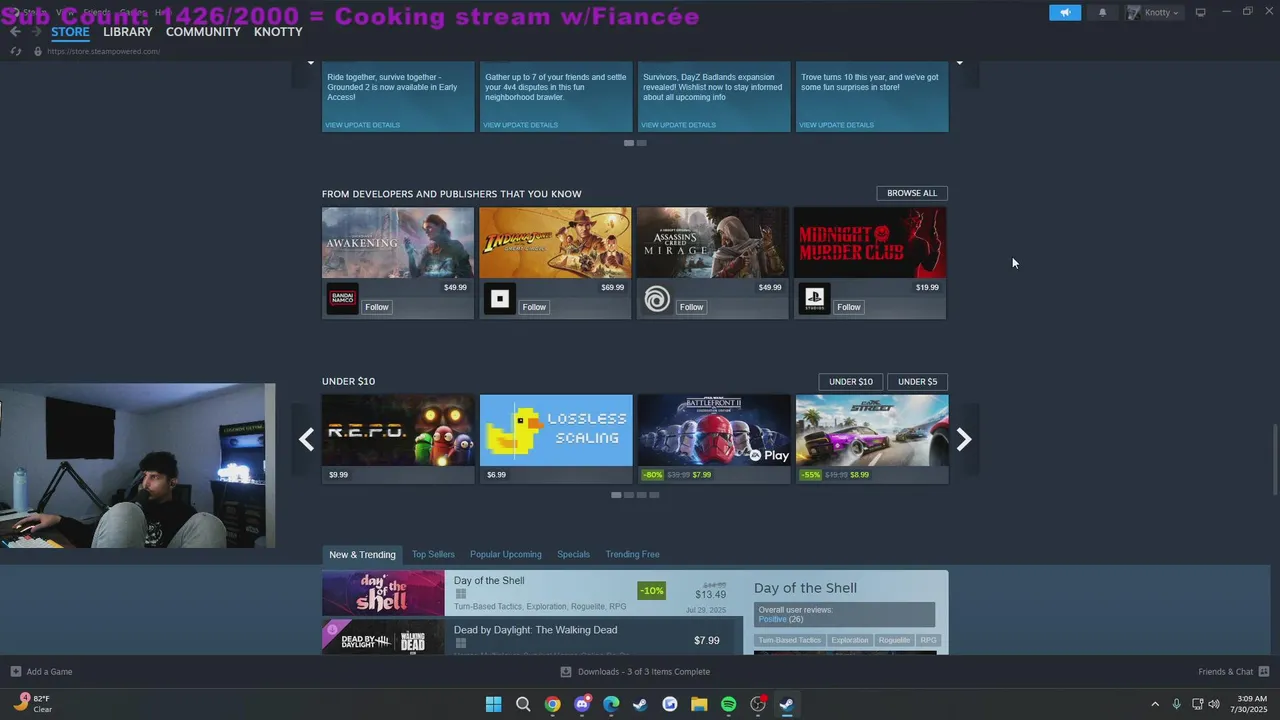Viewport: 1280px width, 720px height.
Task: Open the Downloads manager icon
Action: click(565, 671)
